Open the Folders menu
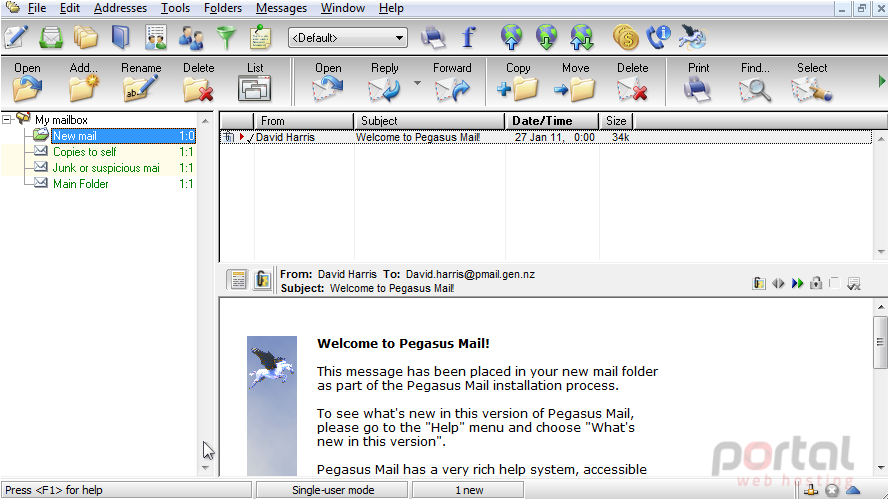The image size is (889, 500). click(223, 8)
